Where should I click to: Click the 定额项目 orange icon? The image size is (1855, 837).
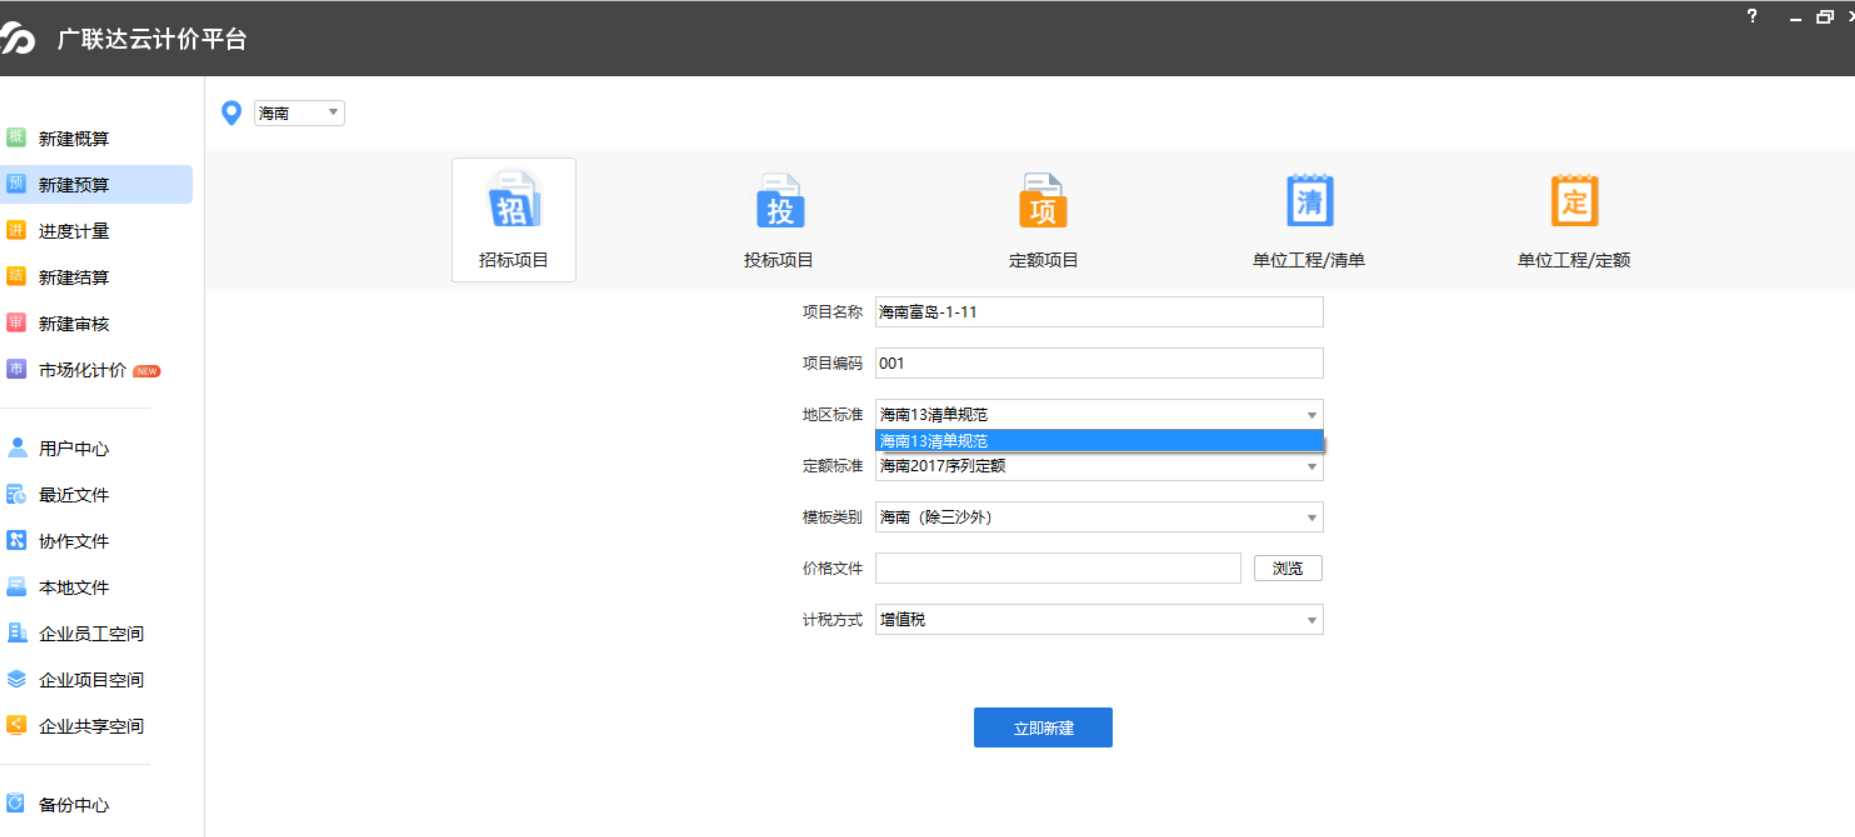point(1043,201)
